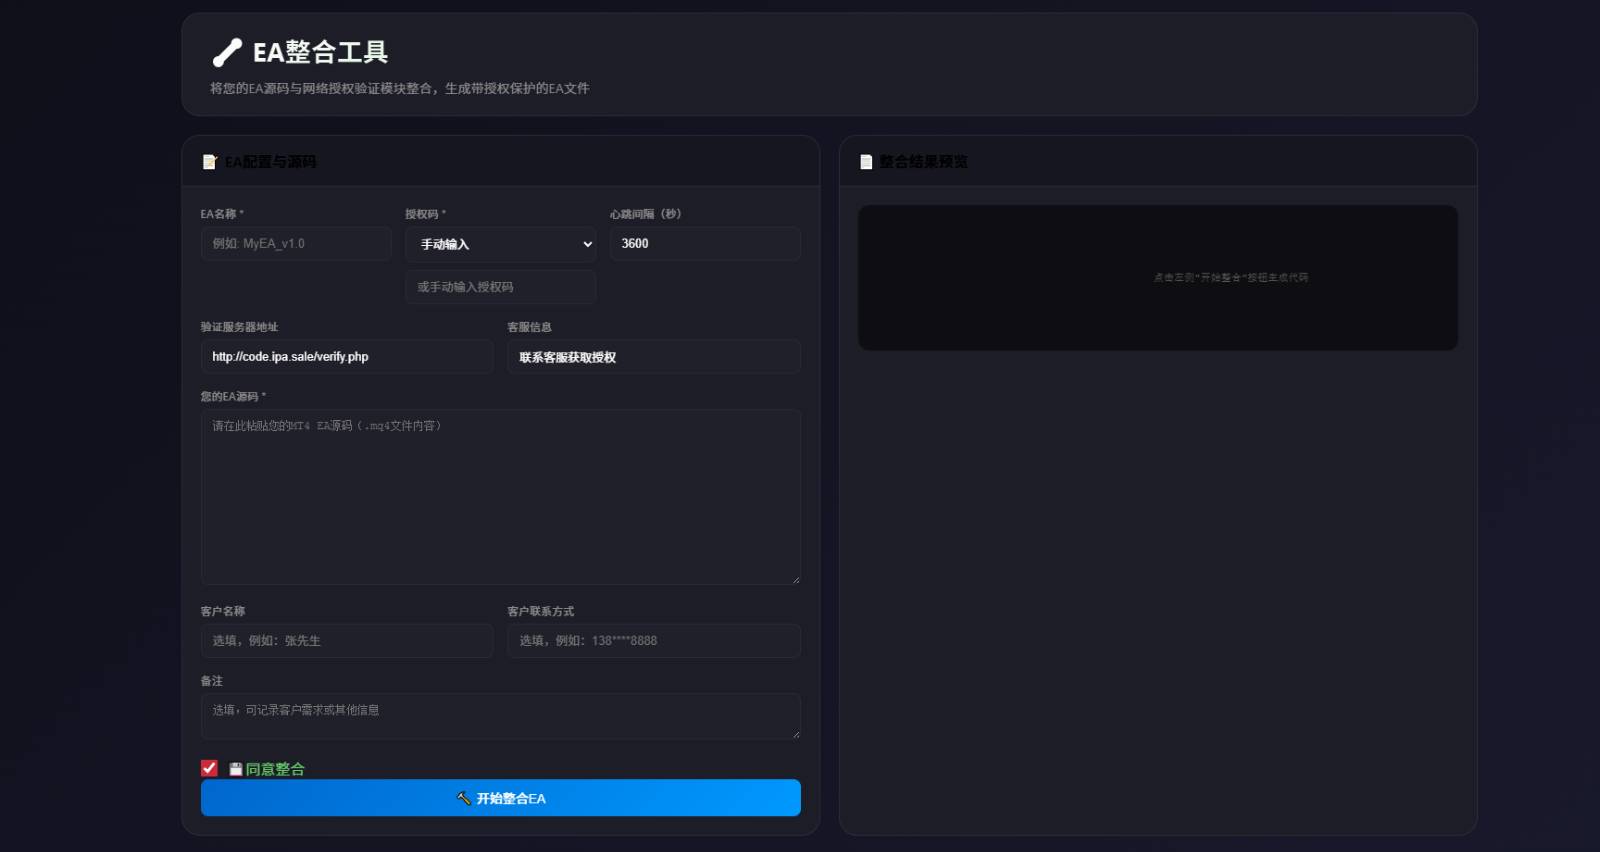This screenshot has height=852, width=1600.
Task: Click the "EA配置与源码" panel heading
Action: click(x=270, y=162)
